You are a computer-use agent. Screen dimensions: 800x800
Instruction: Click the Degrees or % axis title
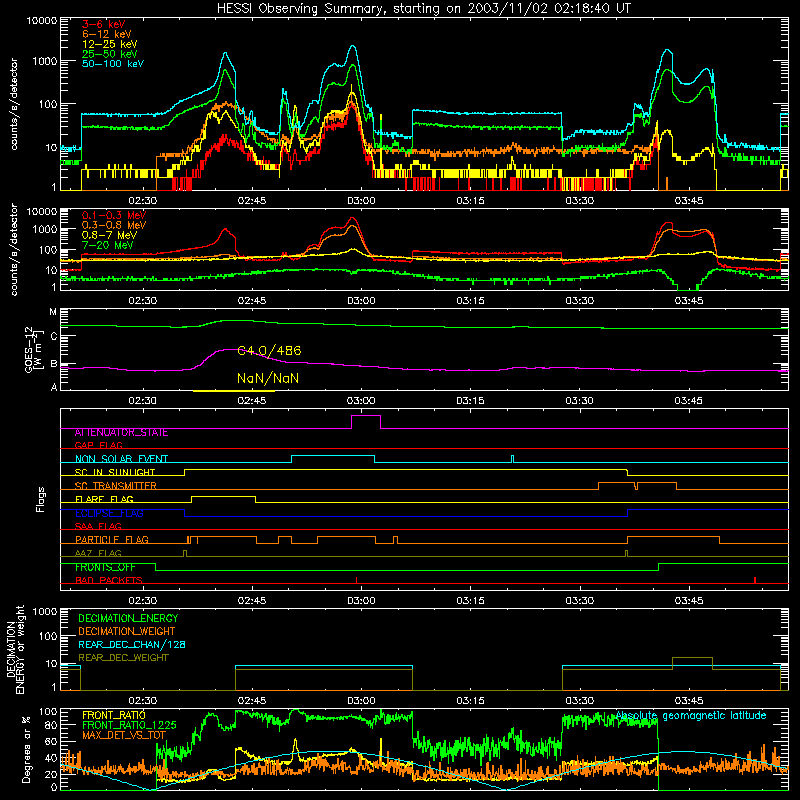tap(26, 749)
